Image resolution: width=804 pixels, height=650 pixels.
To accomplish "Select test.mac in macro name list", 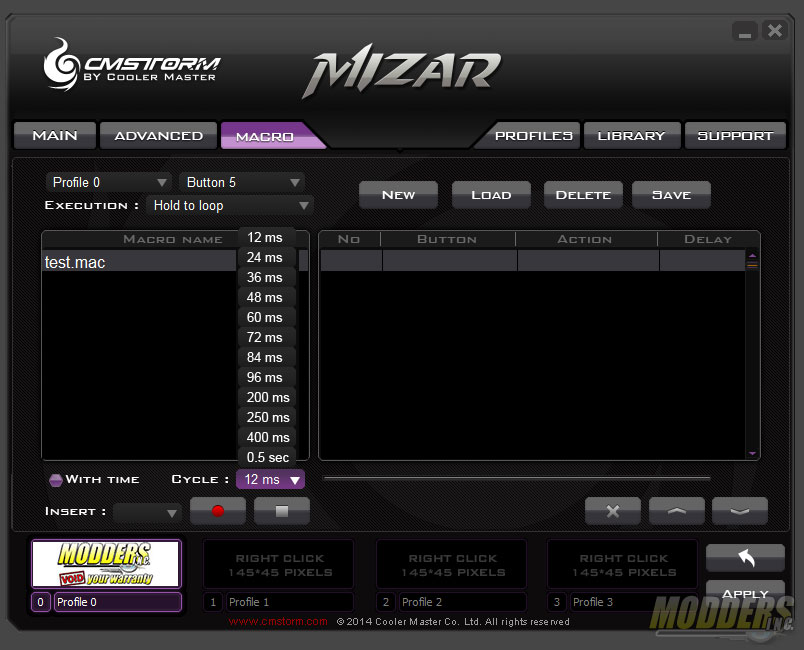I will tap(138, 262).
